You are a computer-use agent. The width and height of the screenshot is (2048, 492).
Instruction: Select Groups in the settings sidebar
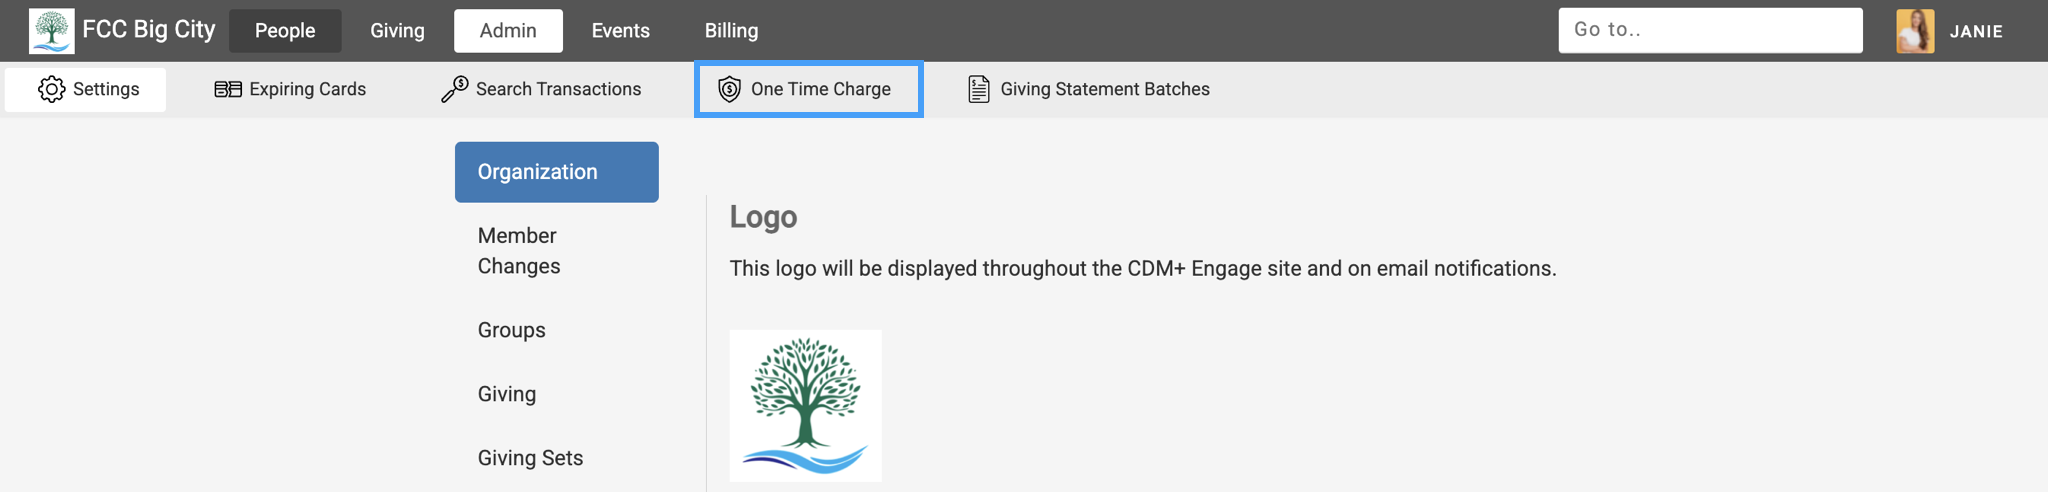(x=511, y=330)
